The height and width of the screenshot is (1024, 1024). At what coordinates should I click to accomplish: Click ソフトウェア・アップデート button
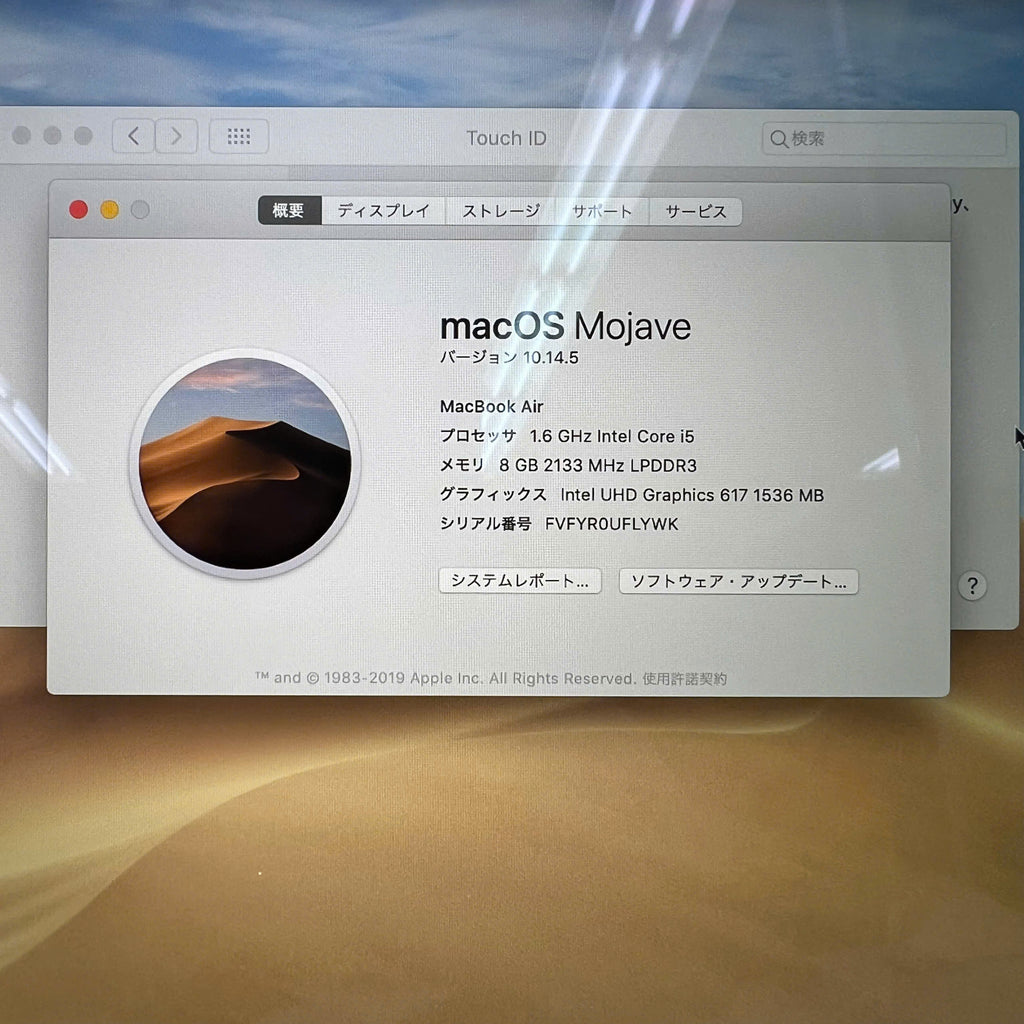[x=739, y=581]
